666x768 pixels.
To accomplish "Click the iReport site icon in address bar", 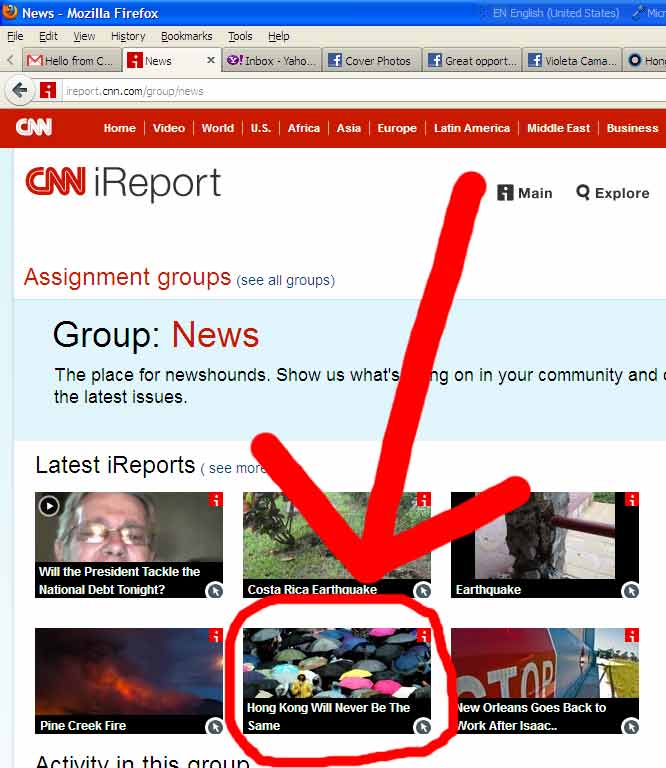I will coord(48,90).
